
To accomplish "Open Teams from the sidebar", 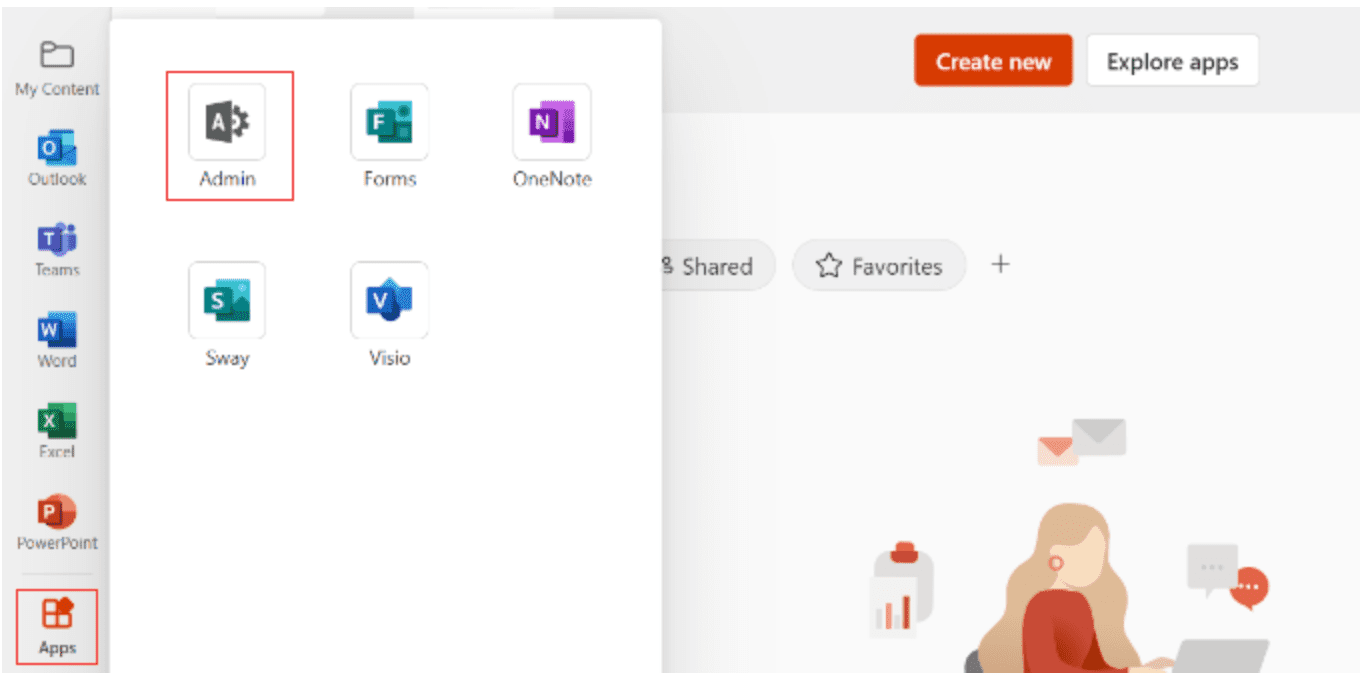I will point(57,245).
